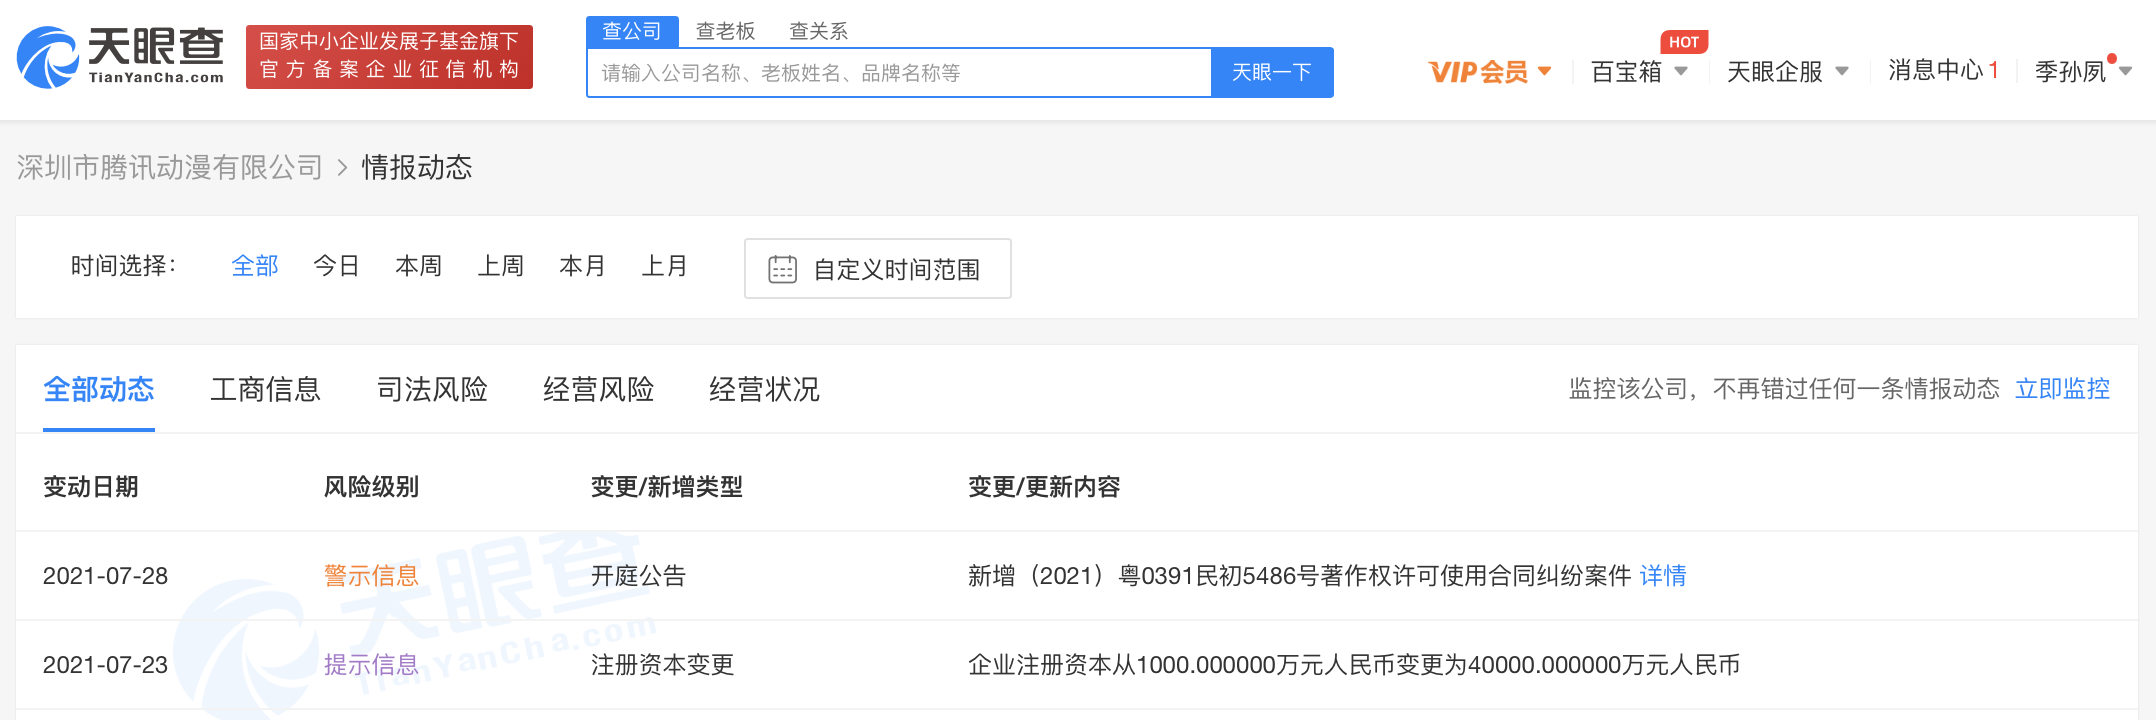Click the red official credit agency banner
This screenshot has height=720, width=2156.
click(389, 57)
